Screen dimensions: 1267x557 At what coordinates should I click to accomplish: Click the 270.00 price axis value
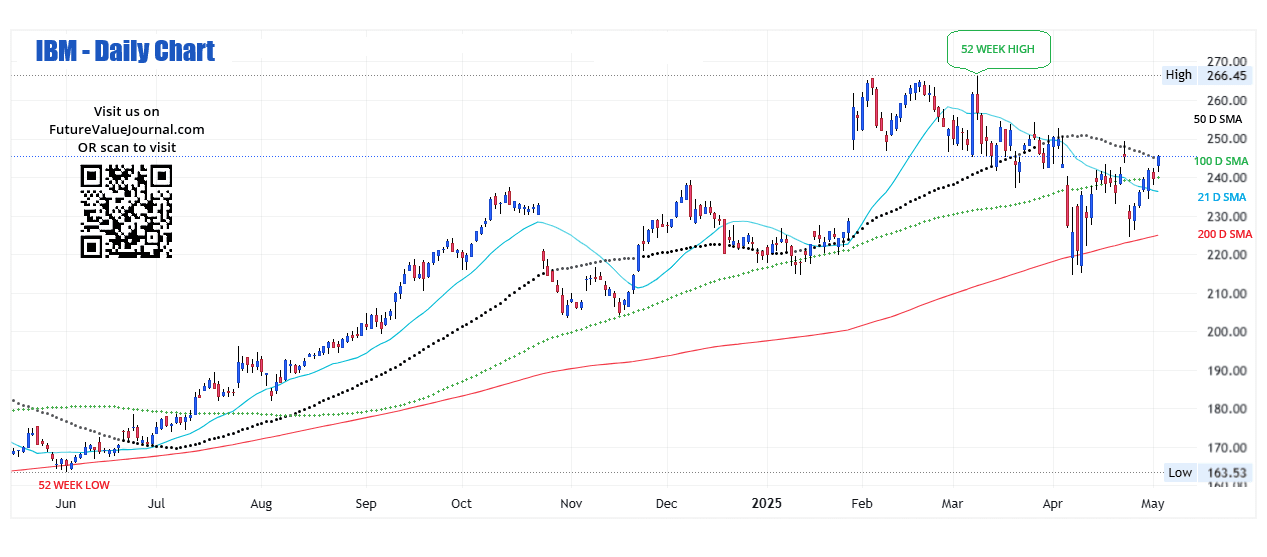tap(1227, 62)
